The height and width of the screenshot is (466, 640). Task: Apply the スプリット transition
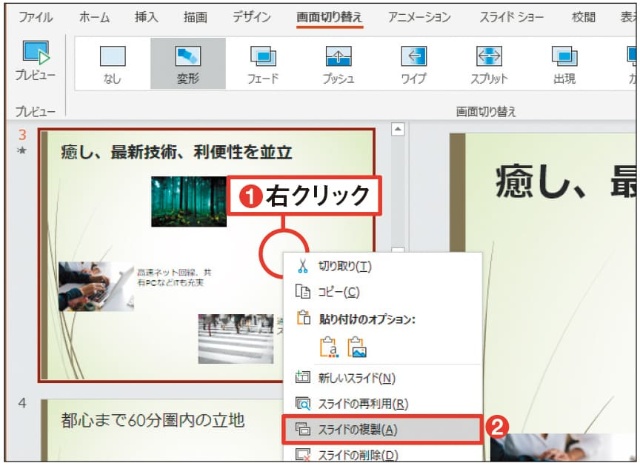pyautogui.click(x=489, y=64)
